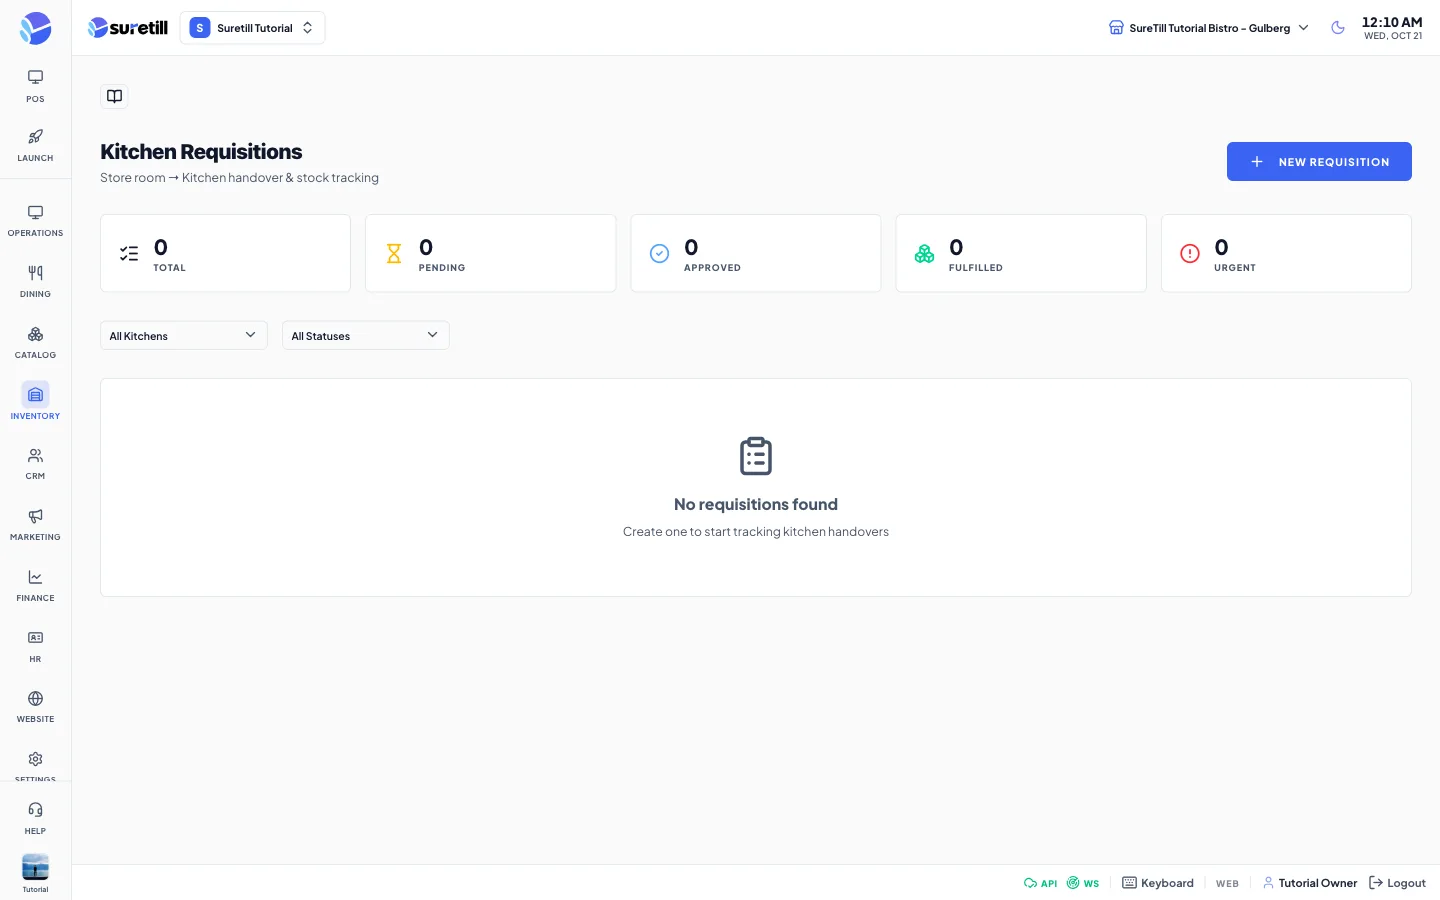Select the Approved requisitions card

(x=756, y=253)
